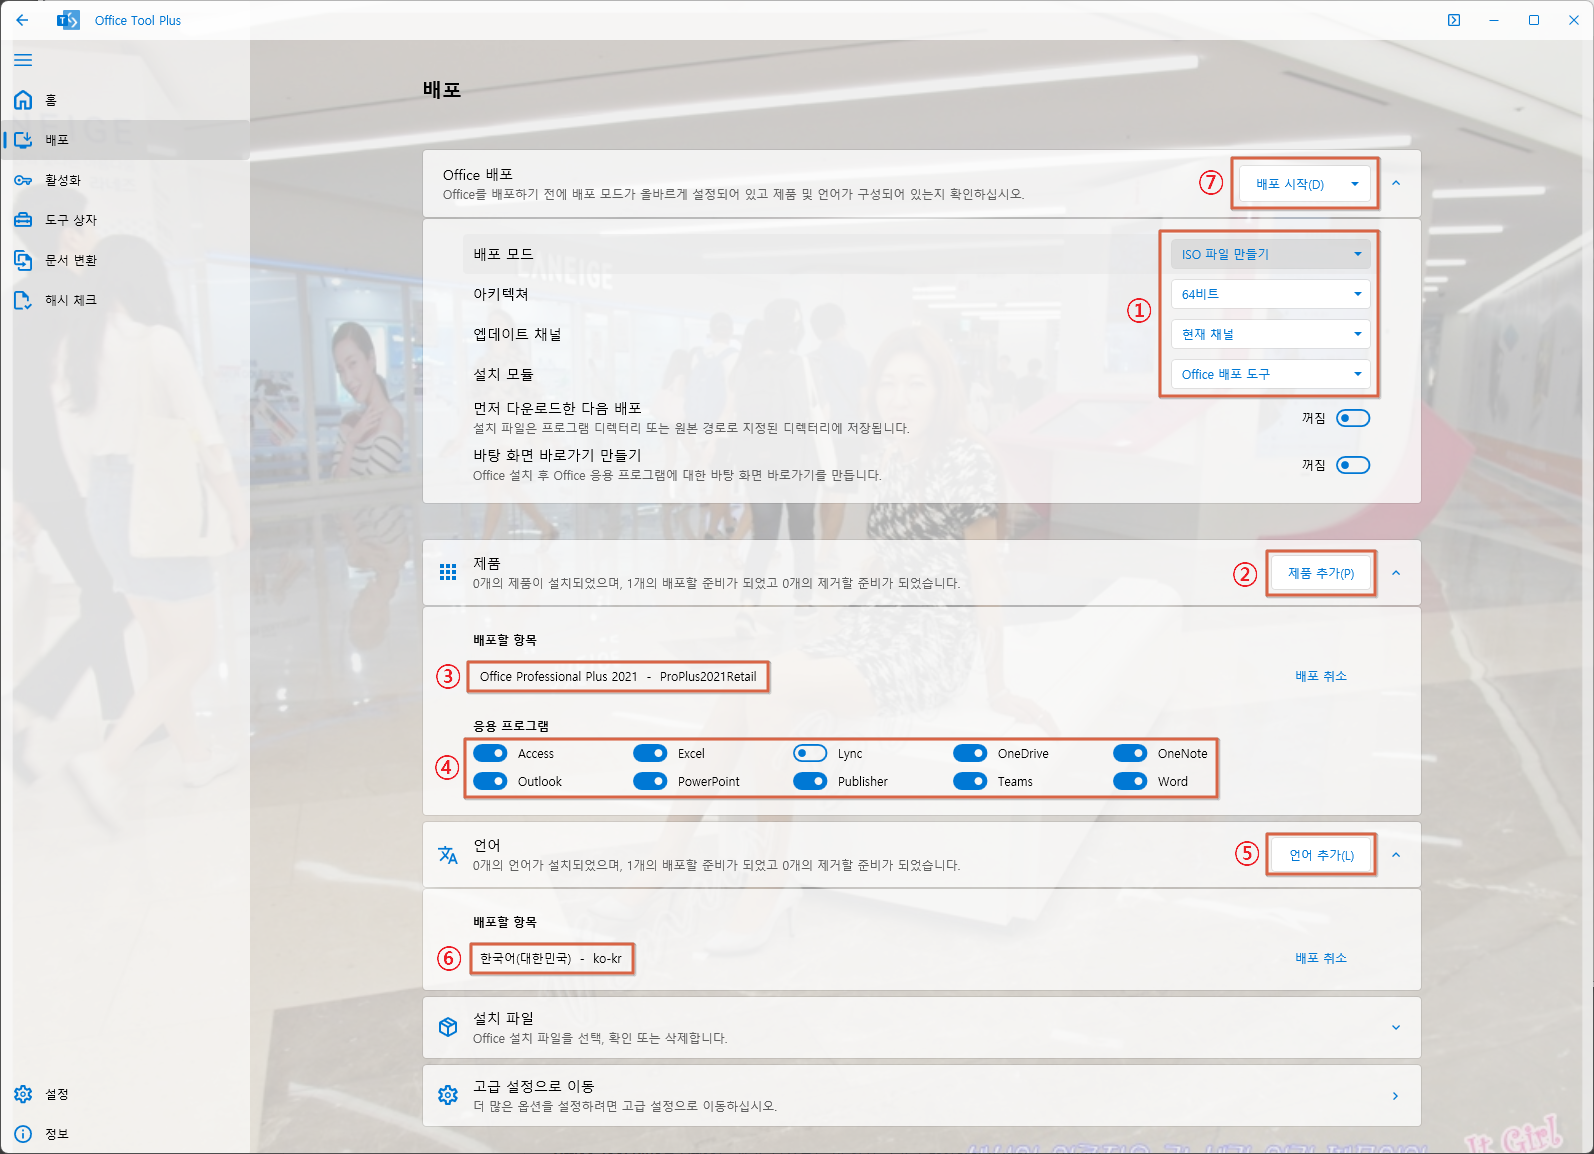The image size is (1594, 1154).
Task: Click the 활성화 key icon in sidebar
Action: click(x=23, y=180)
